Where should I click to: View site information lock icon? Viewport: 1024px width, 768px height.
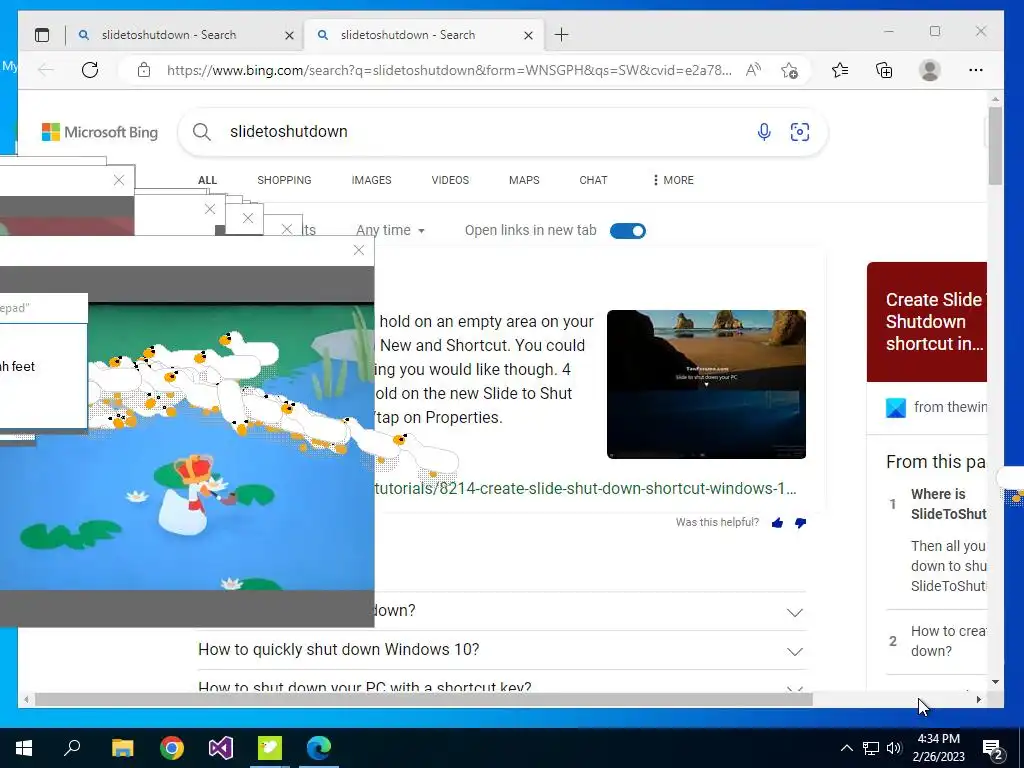pos(144,70)
